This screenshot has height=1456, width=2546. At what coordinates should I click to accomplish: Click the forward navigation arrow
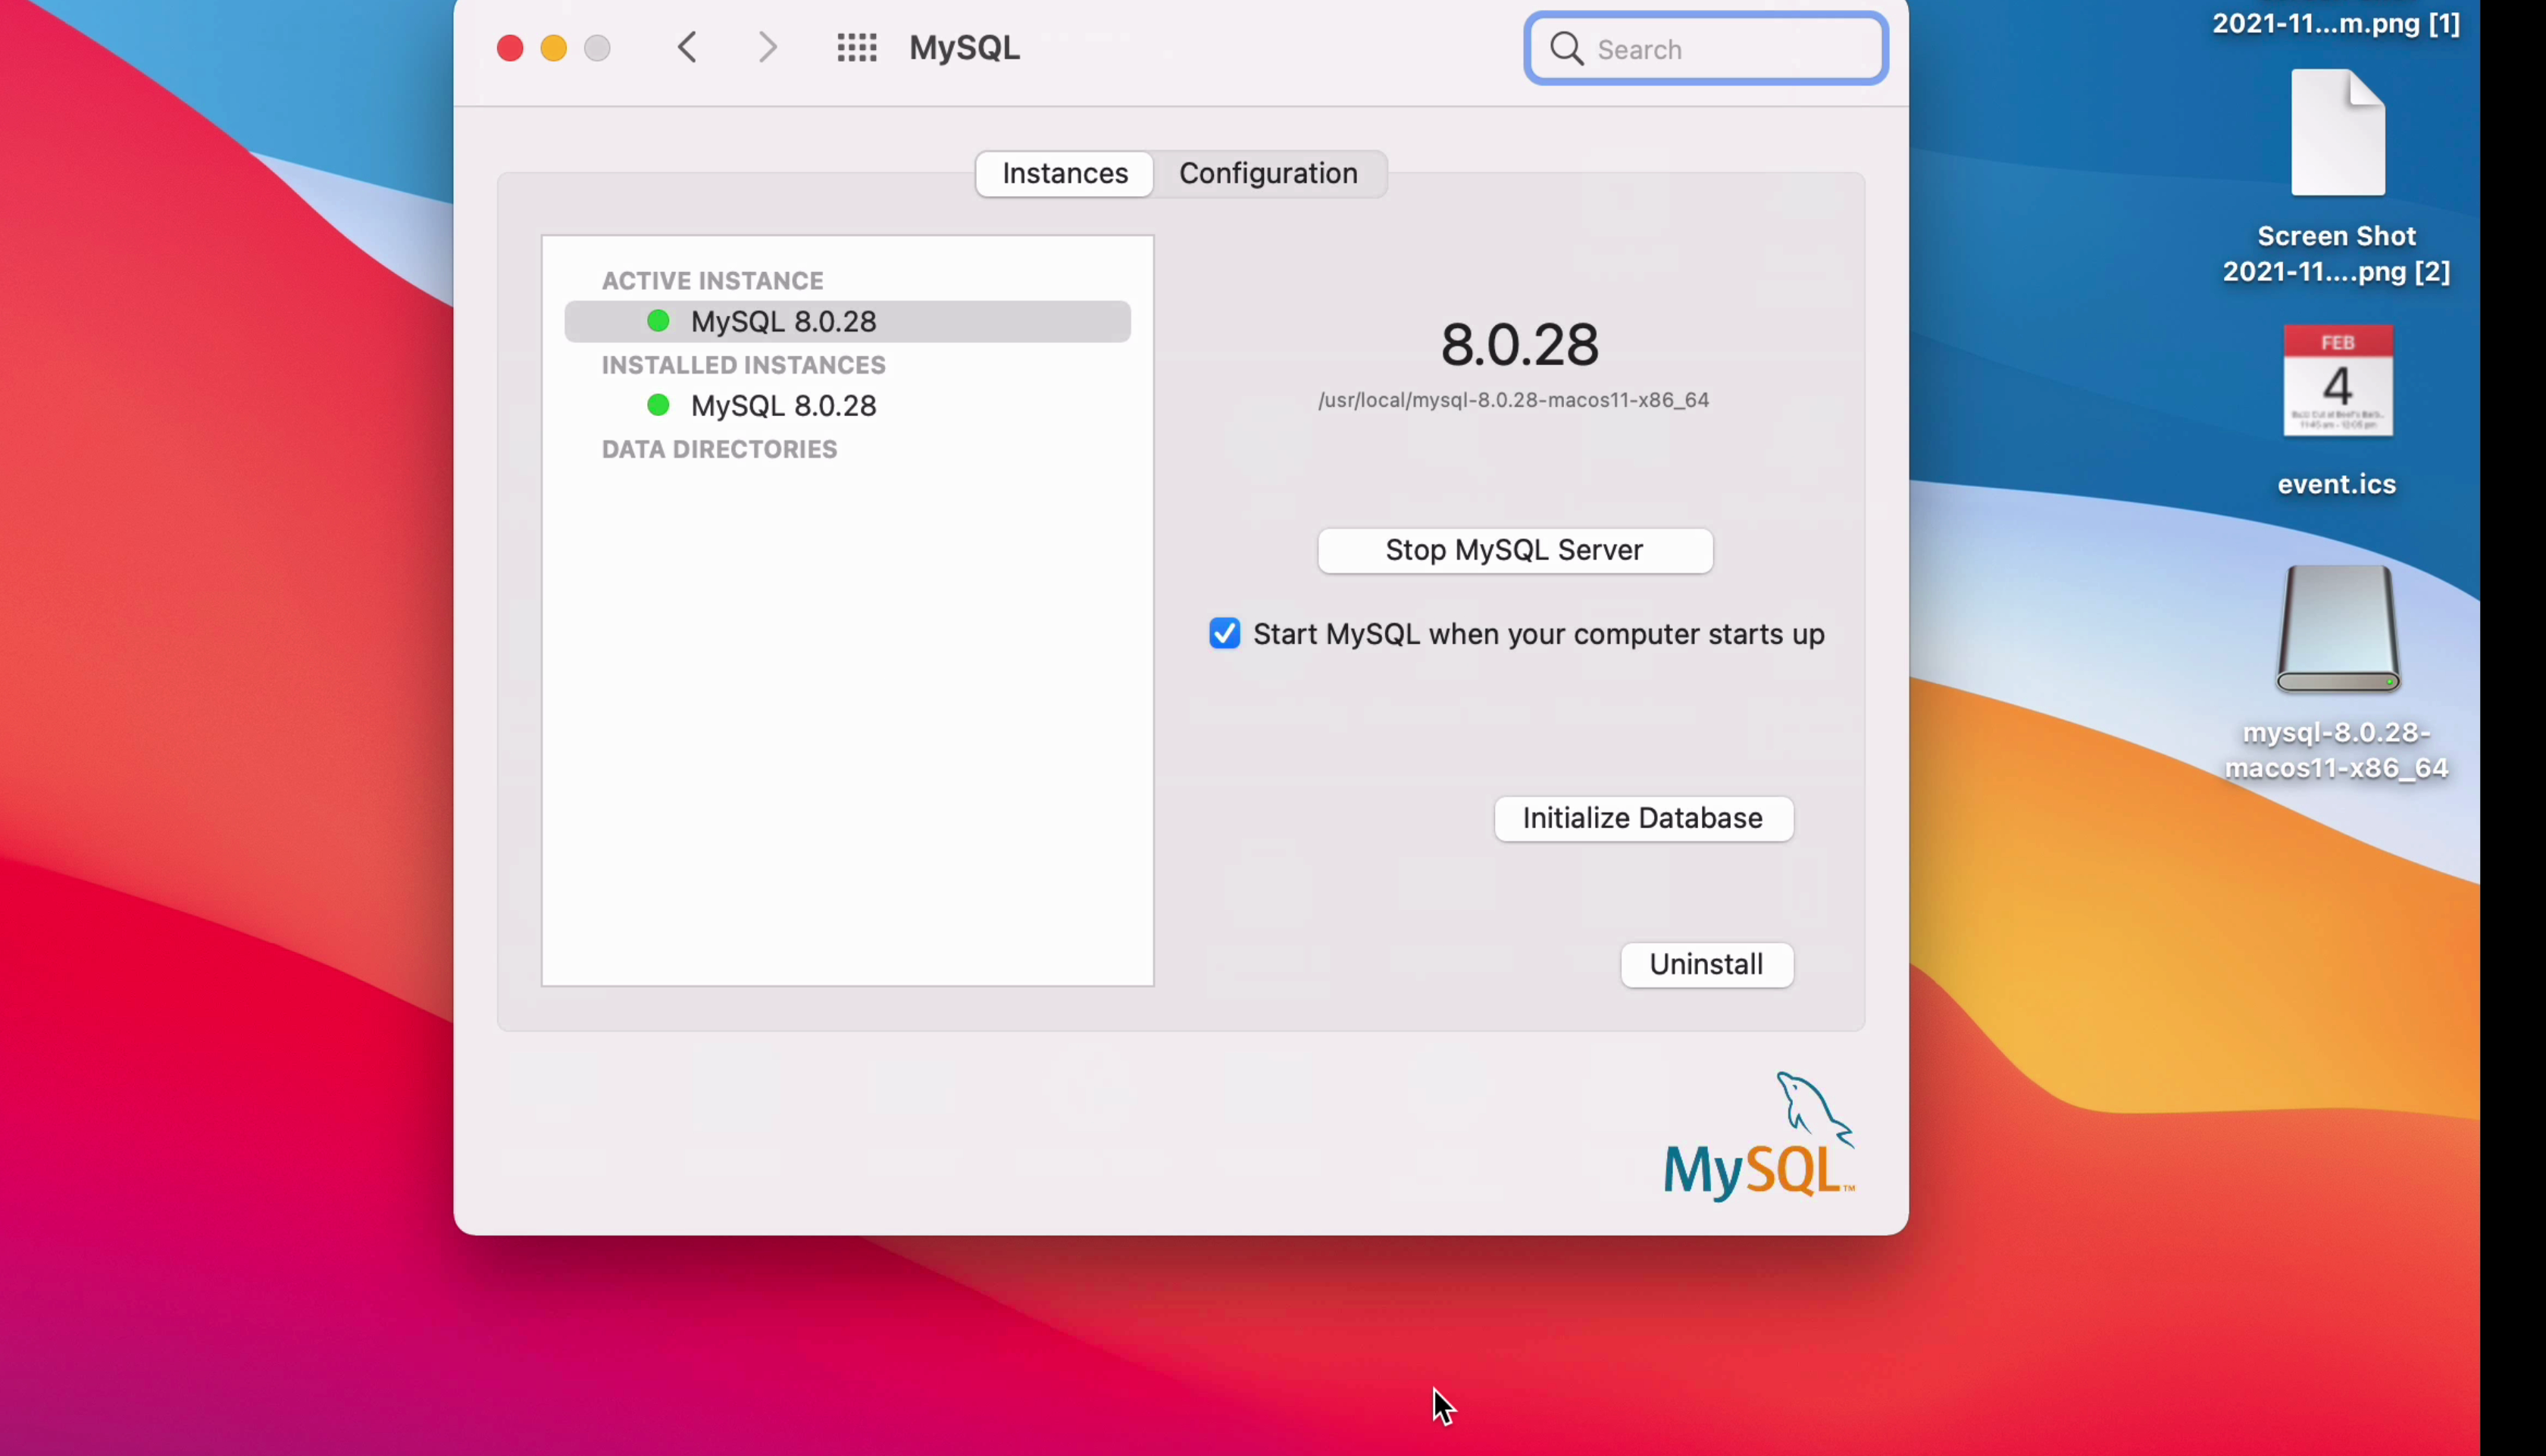click(x=767, y=48)
